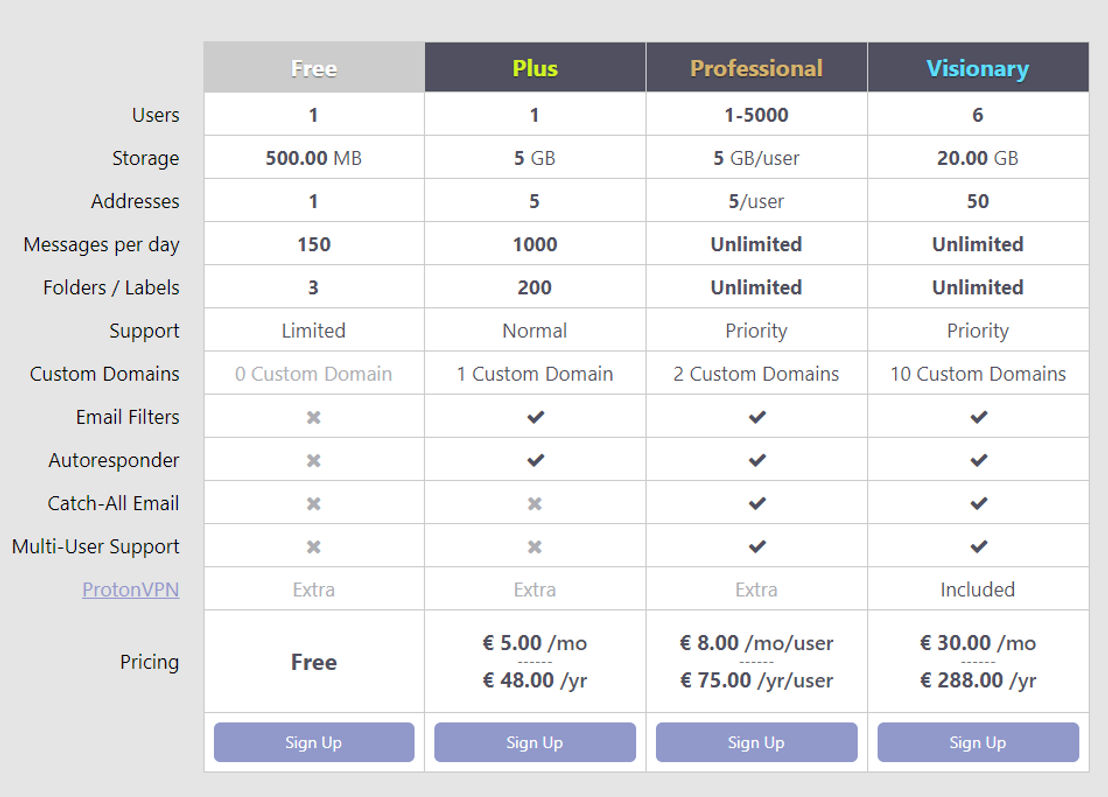Click the Multi-User Support checkmark under Professional
Viewport: 1108px width, 797px height.
757,546
